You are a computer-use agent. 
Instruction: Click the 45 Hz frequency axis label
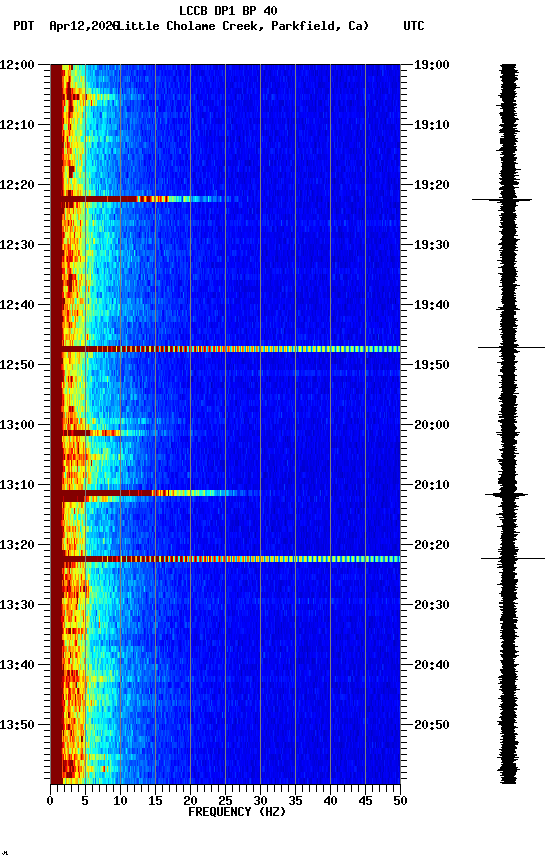(x=365, y=801)
